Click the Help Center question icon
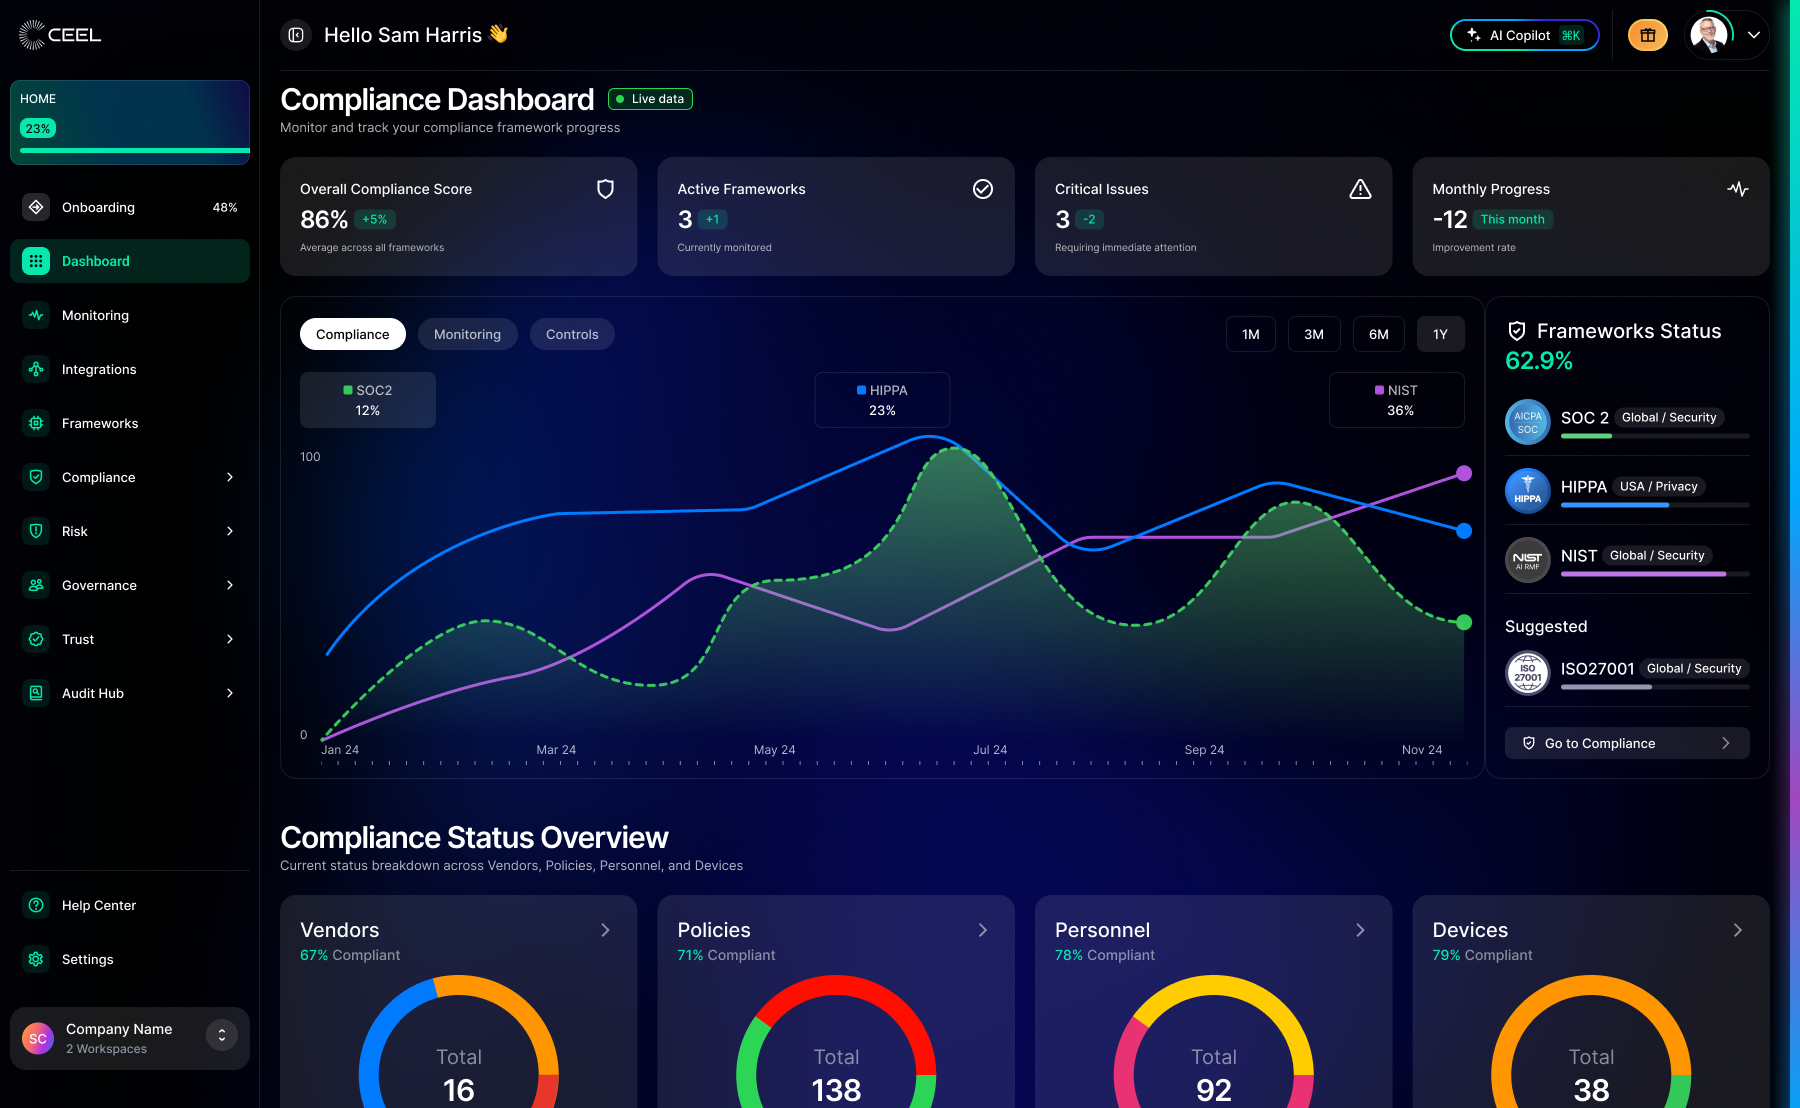The width and height of the screenshot is (1800, 1108). coord(36,905)
